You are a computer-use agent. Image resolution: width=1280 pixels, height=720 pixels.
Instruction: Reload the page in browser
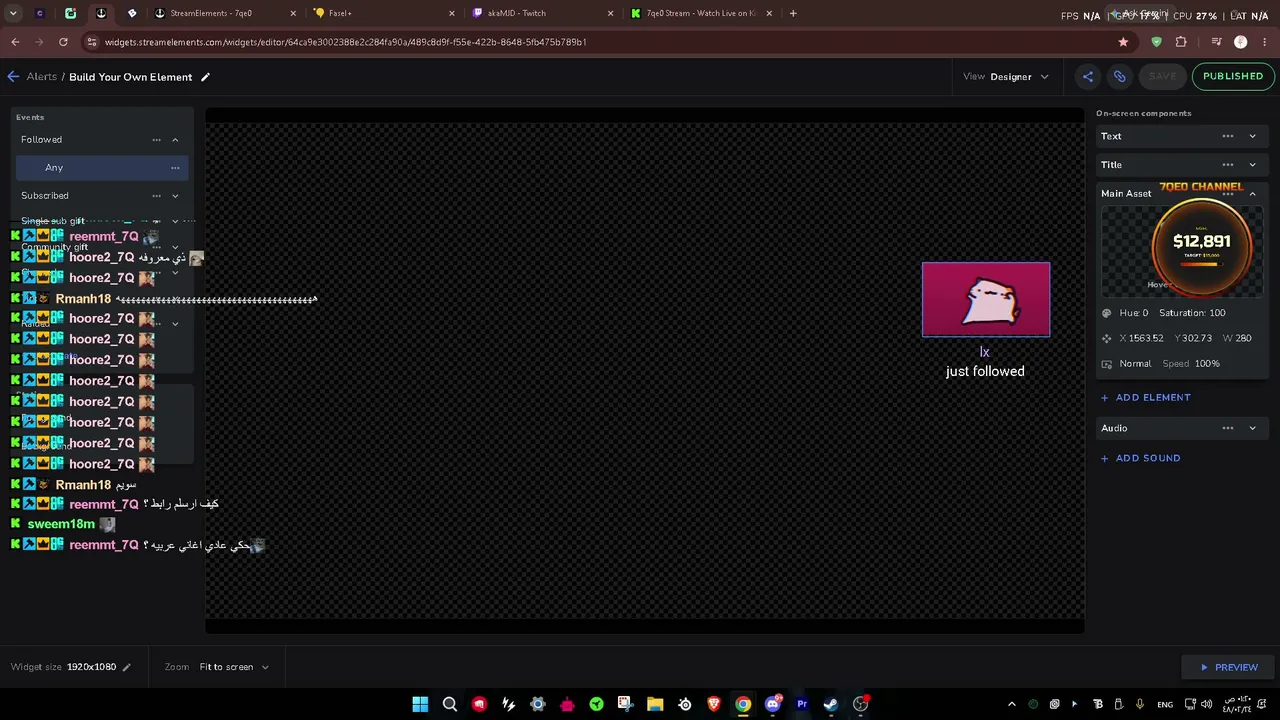tap(63, 42)
